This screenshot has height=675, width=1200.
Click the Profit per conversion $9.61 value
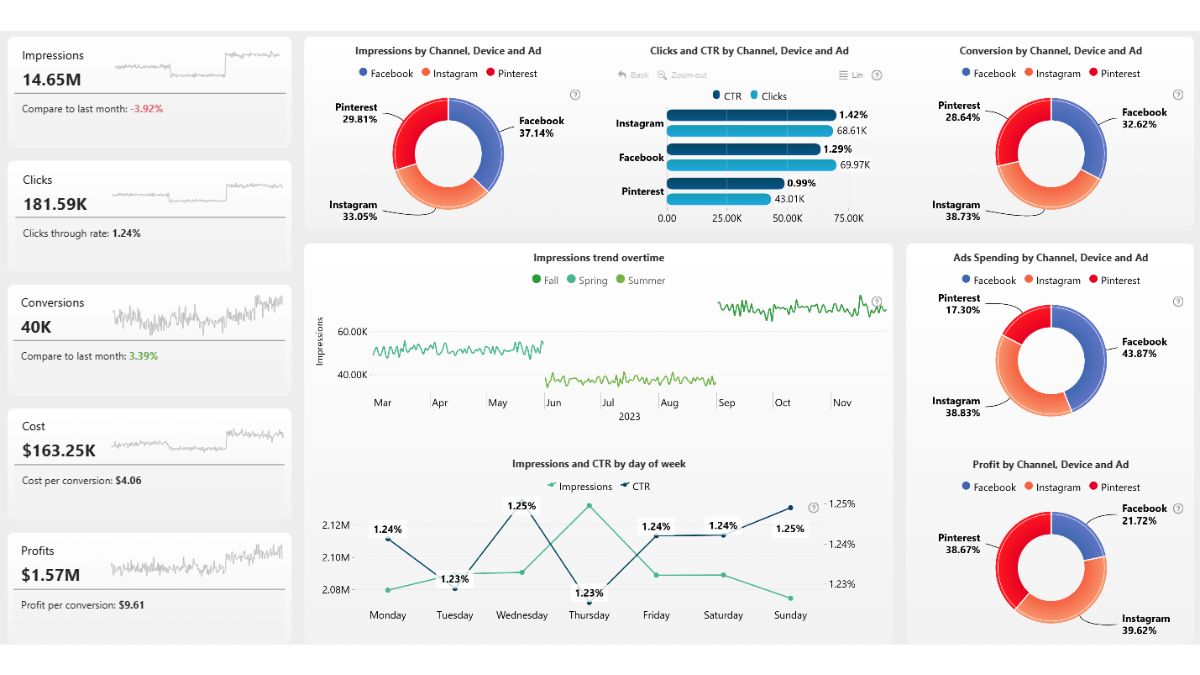click(131, 605)
